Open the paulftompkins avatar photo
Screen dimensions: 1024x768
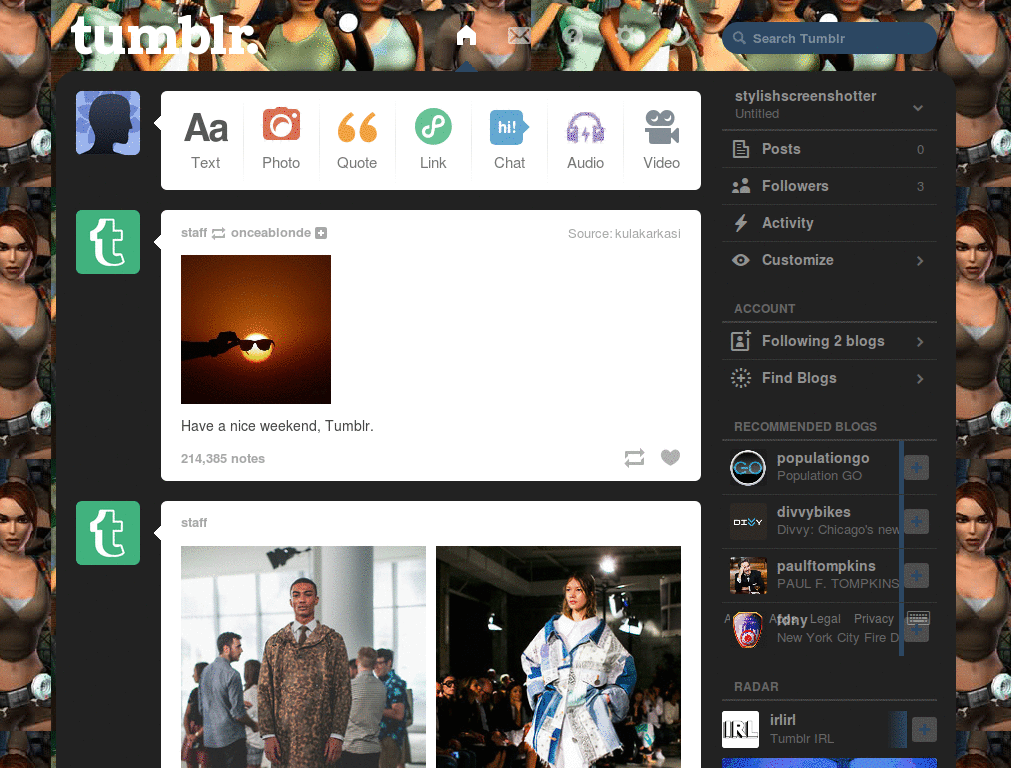[748, 575]
